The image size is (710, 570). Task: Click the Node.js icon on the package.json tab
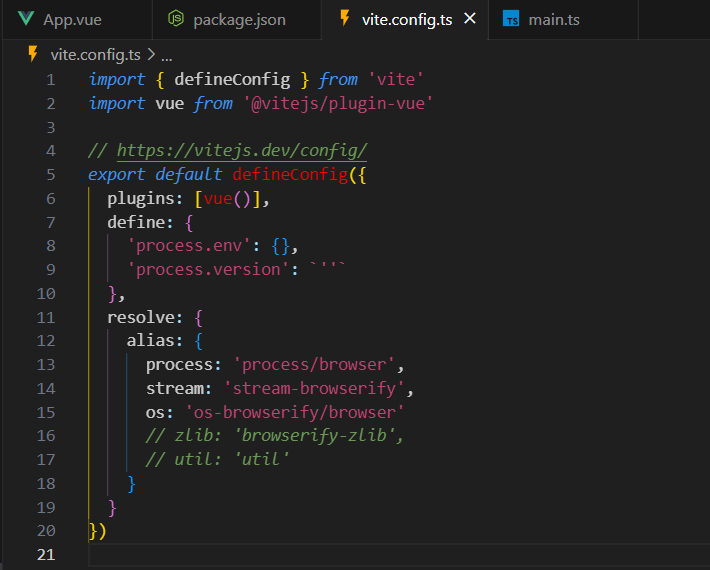[x=176, y=19]
